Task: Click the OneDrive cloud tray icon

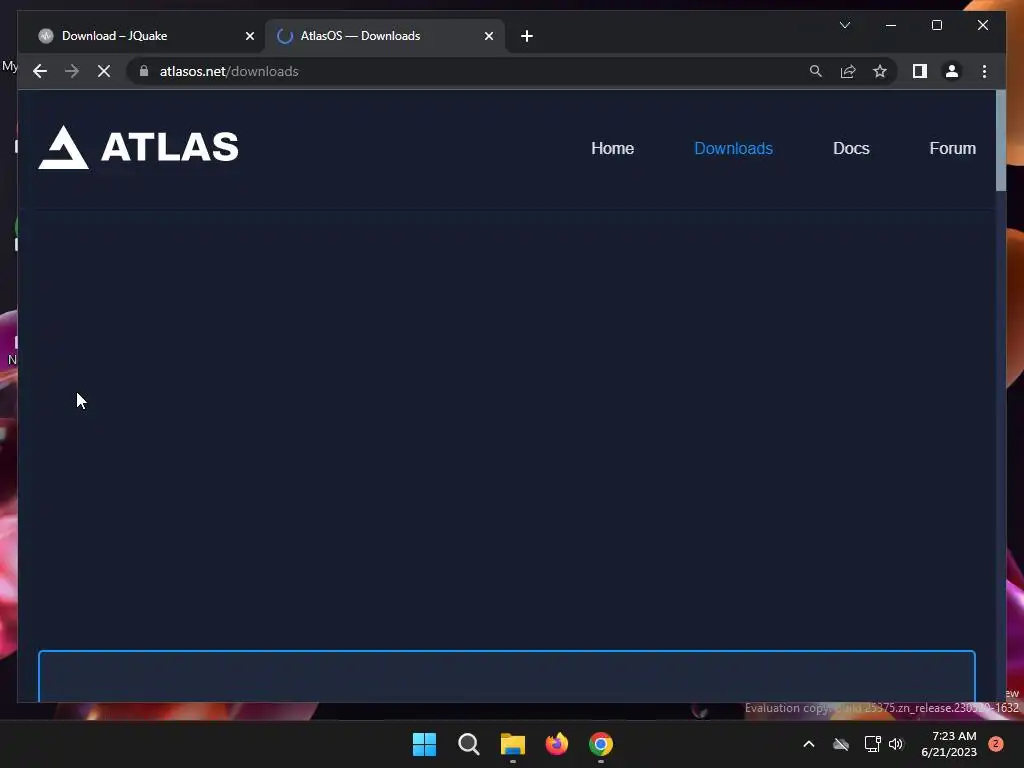Action: pos(841,744)
